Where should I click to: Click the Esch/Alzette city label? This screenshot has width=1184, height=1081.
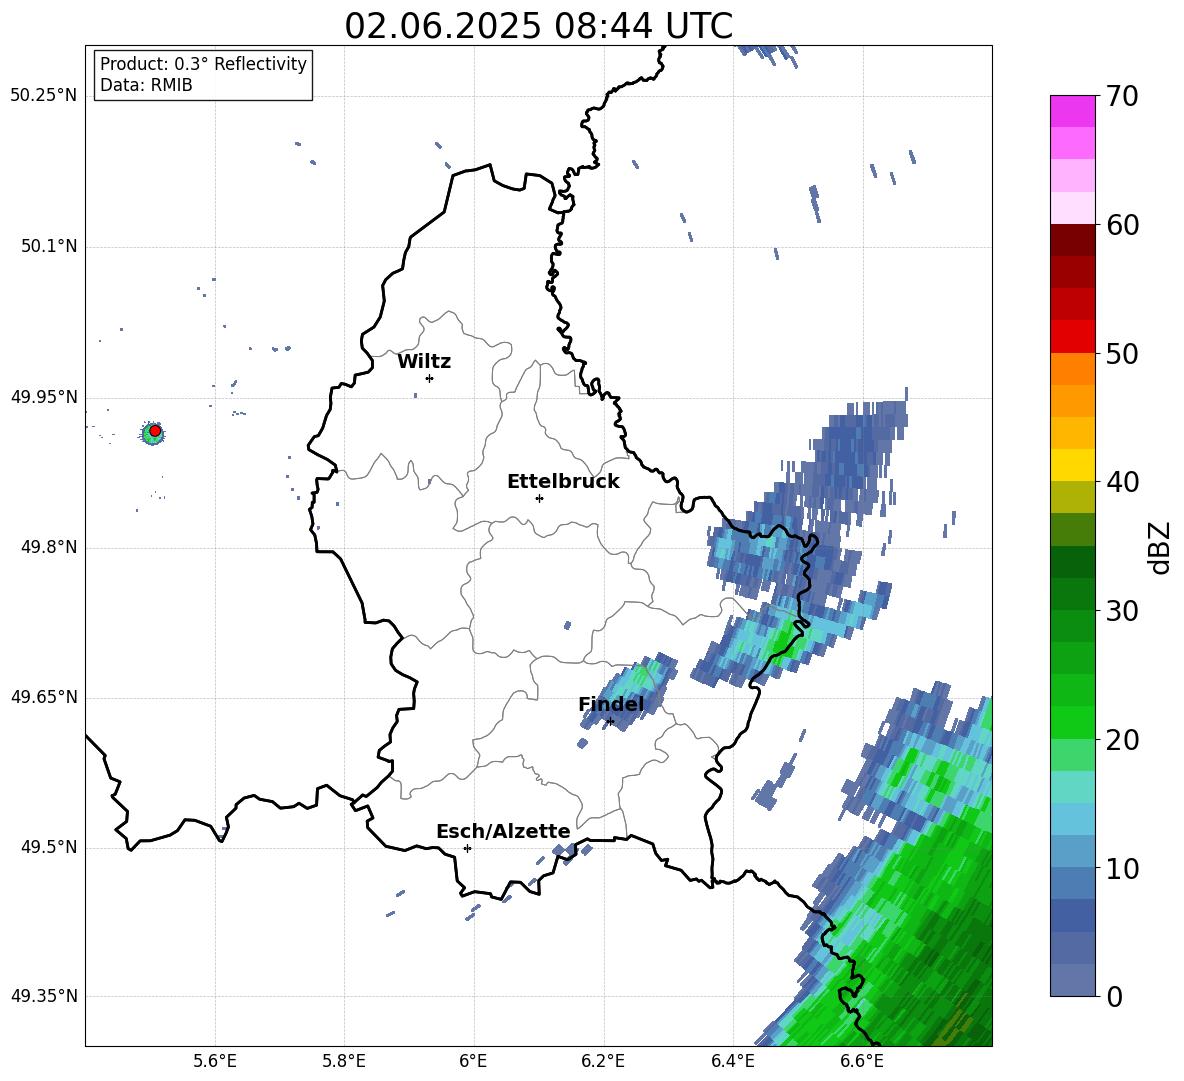[503, 832]
